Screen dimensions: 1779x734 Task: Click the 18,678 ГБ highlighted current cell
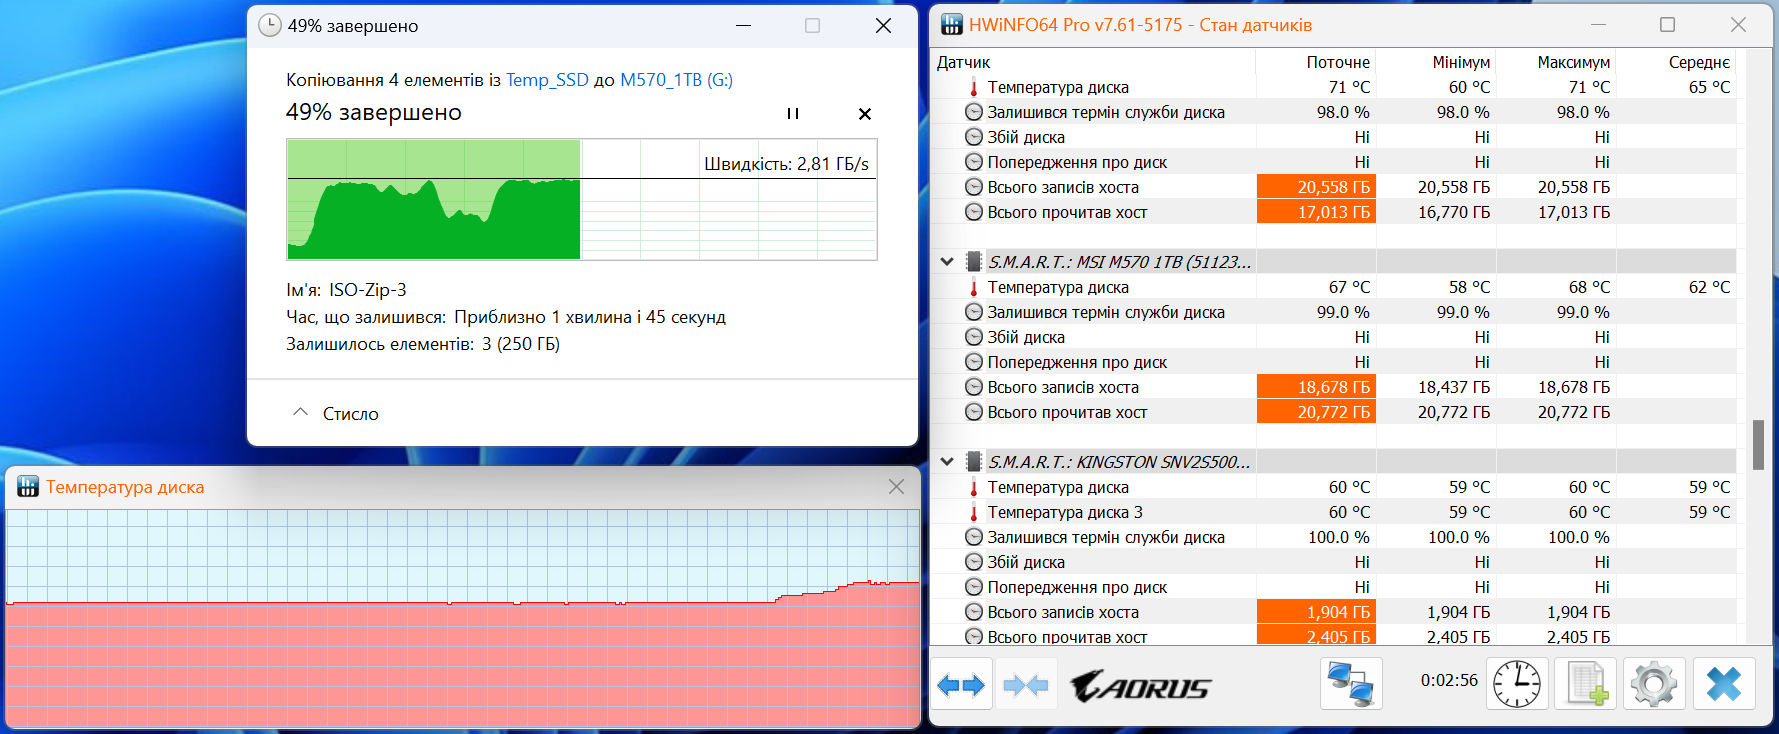1316,387
